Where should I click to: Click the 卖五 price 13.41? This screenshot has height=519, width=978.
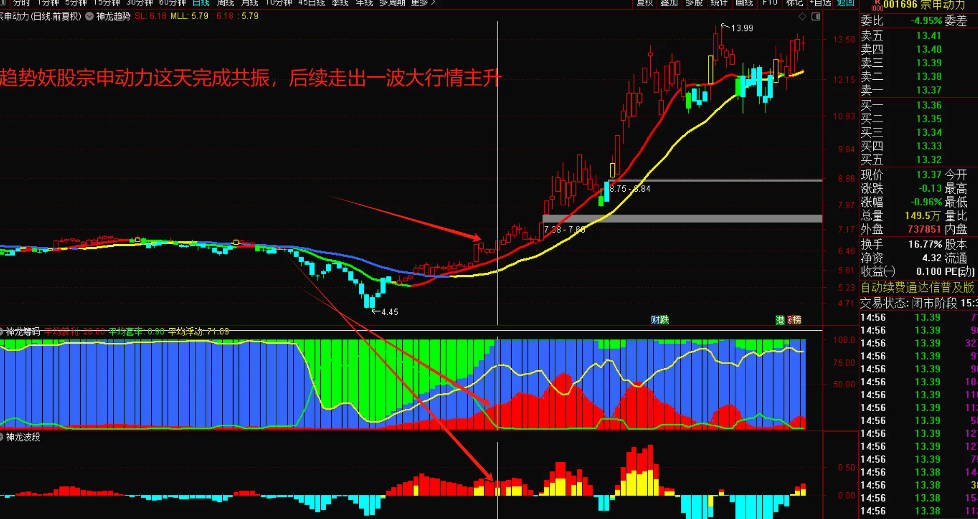tap(928, 36)
